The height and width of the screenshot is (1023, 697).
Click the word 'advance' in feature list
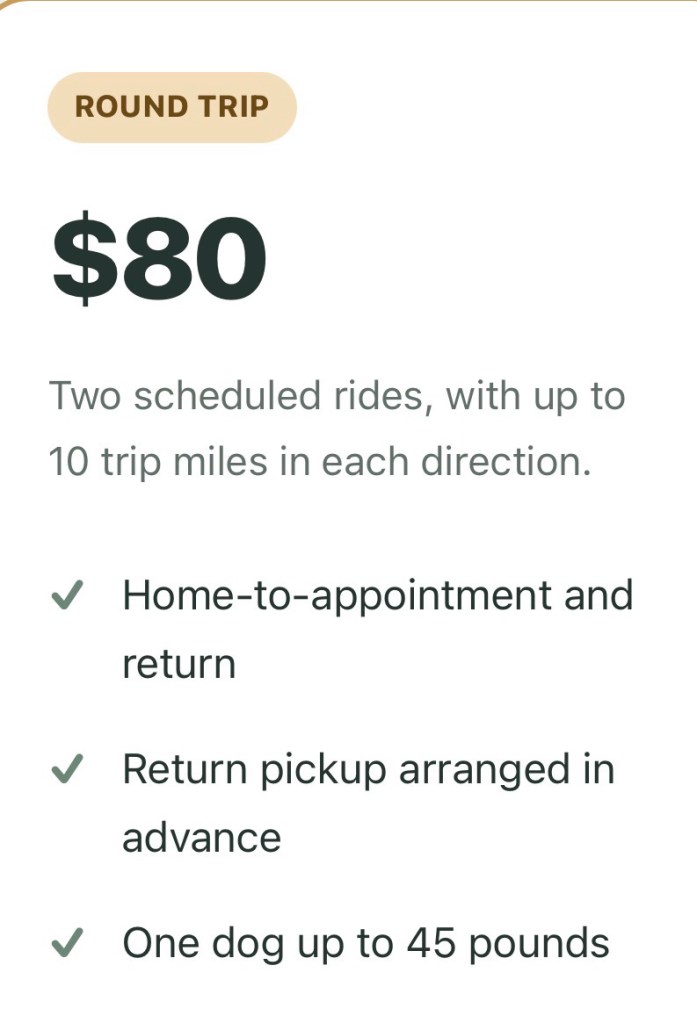pyautogui.click(x=202, y=838)
